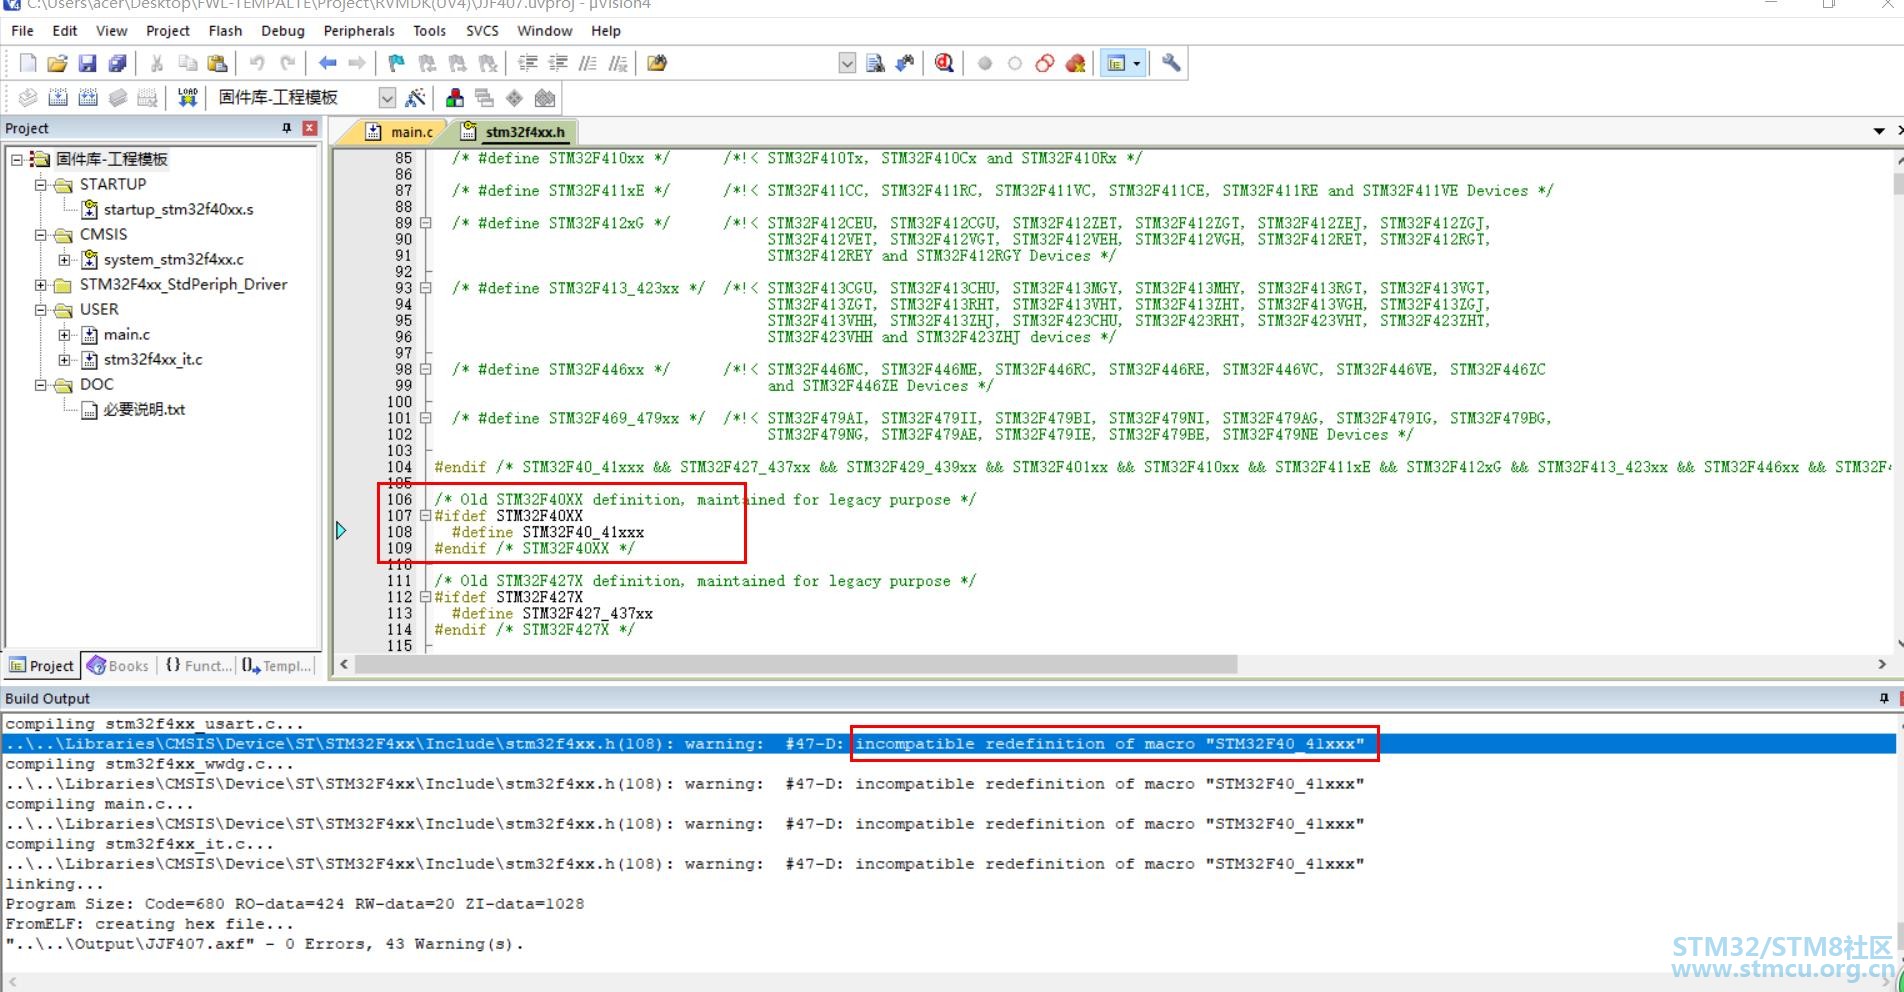Open the Pack Installer icon

click(x=545, y=97)
